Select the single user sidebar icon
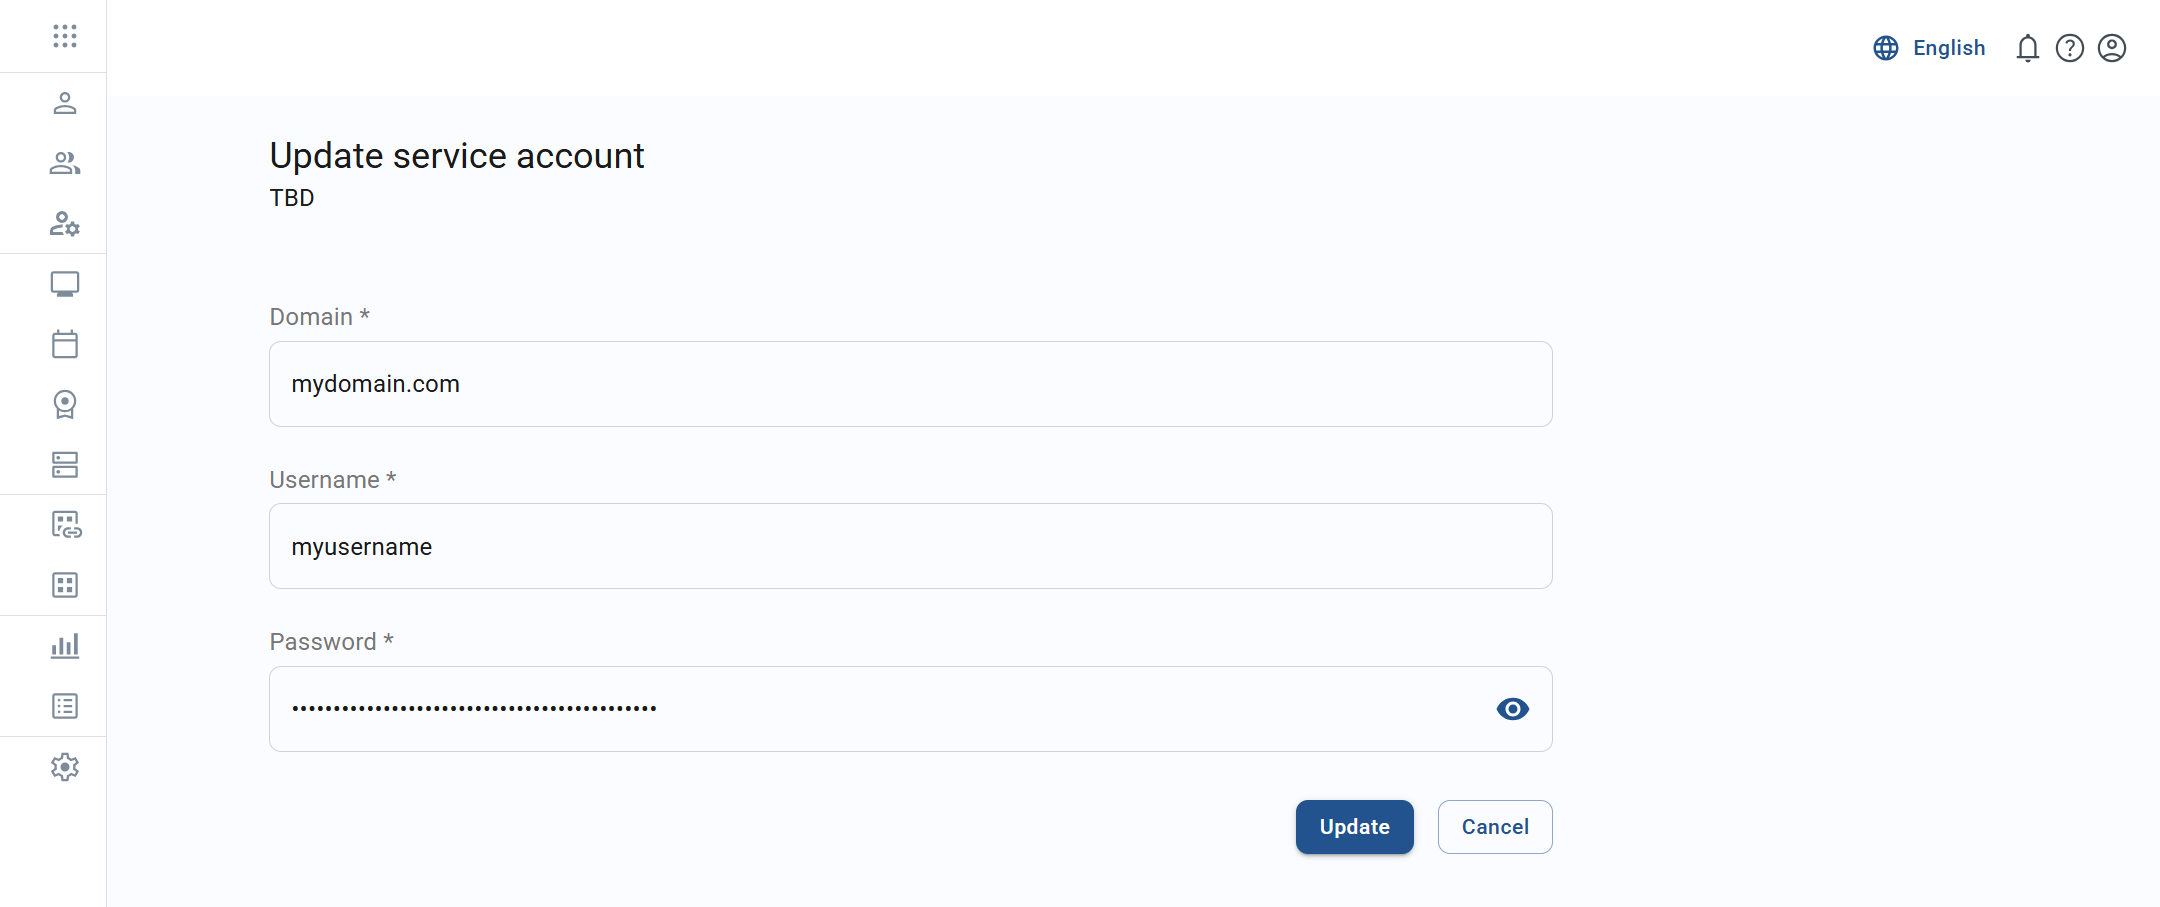This screenshot has width=2160, height=907. 66,103
